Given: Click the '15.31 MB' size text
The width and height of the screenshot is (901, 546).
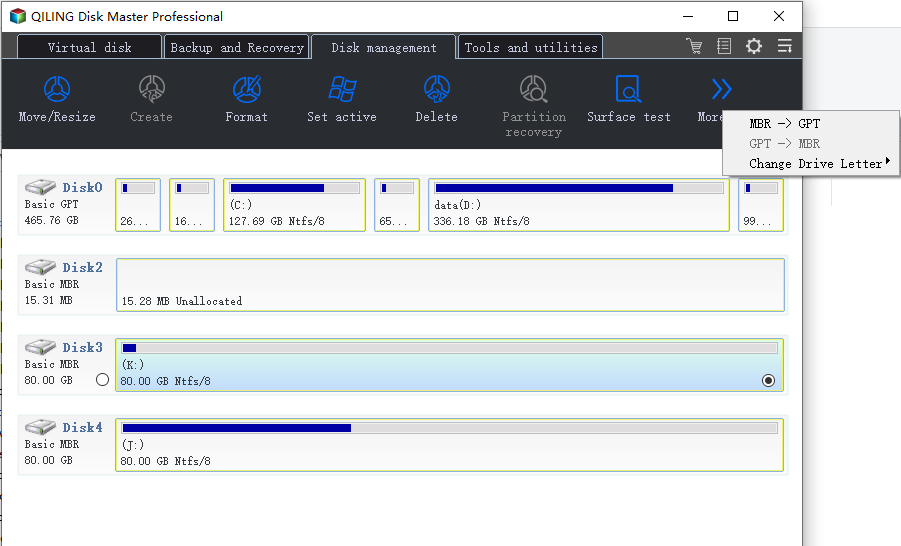Looking at the screenshot, I should tap(48, 300).
